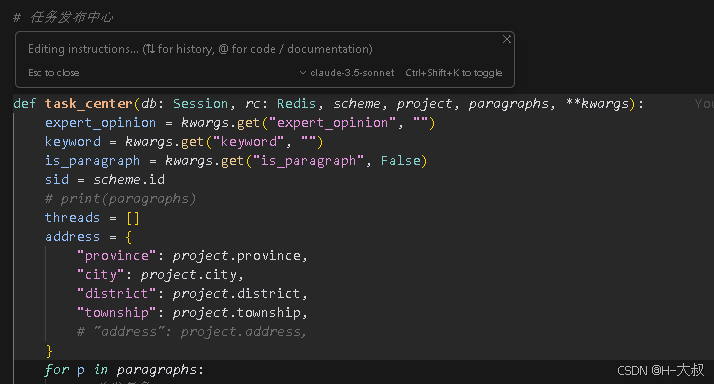Place cursor on task_center function name
Viewport: 714px width, 384px height.
(88, 104)
